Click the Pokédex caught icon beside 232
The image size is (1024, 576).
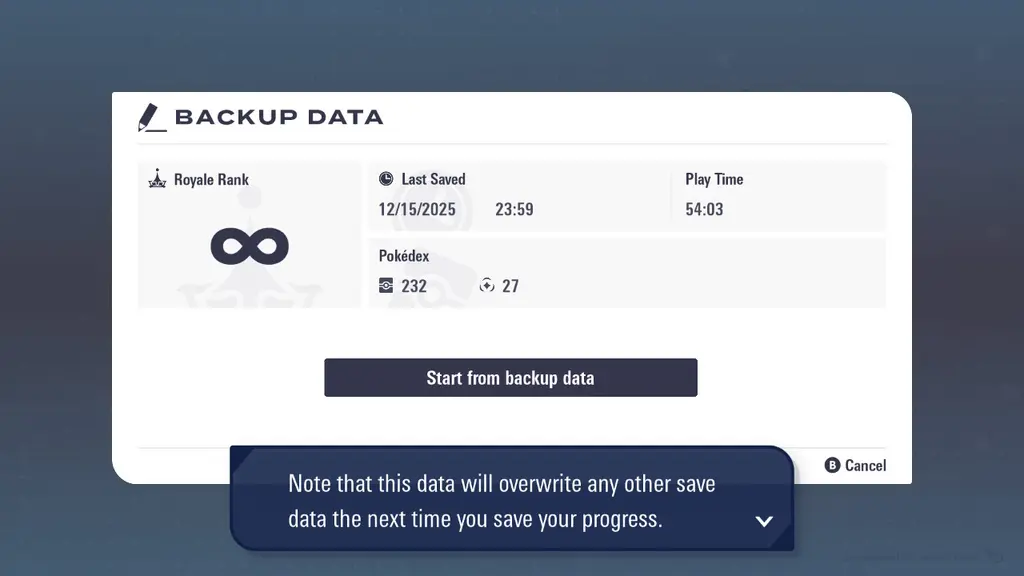386,286
